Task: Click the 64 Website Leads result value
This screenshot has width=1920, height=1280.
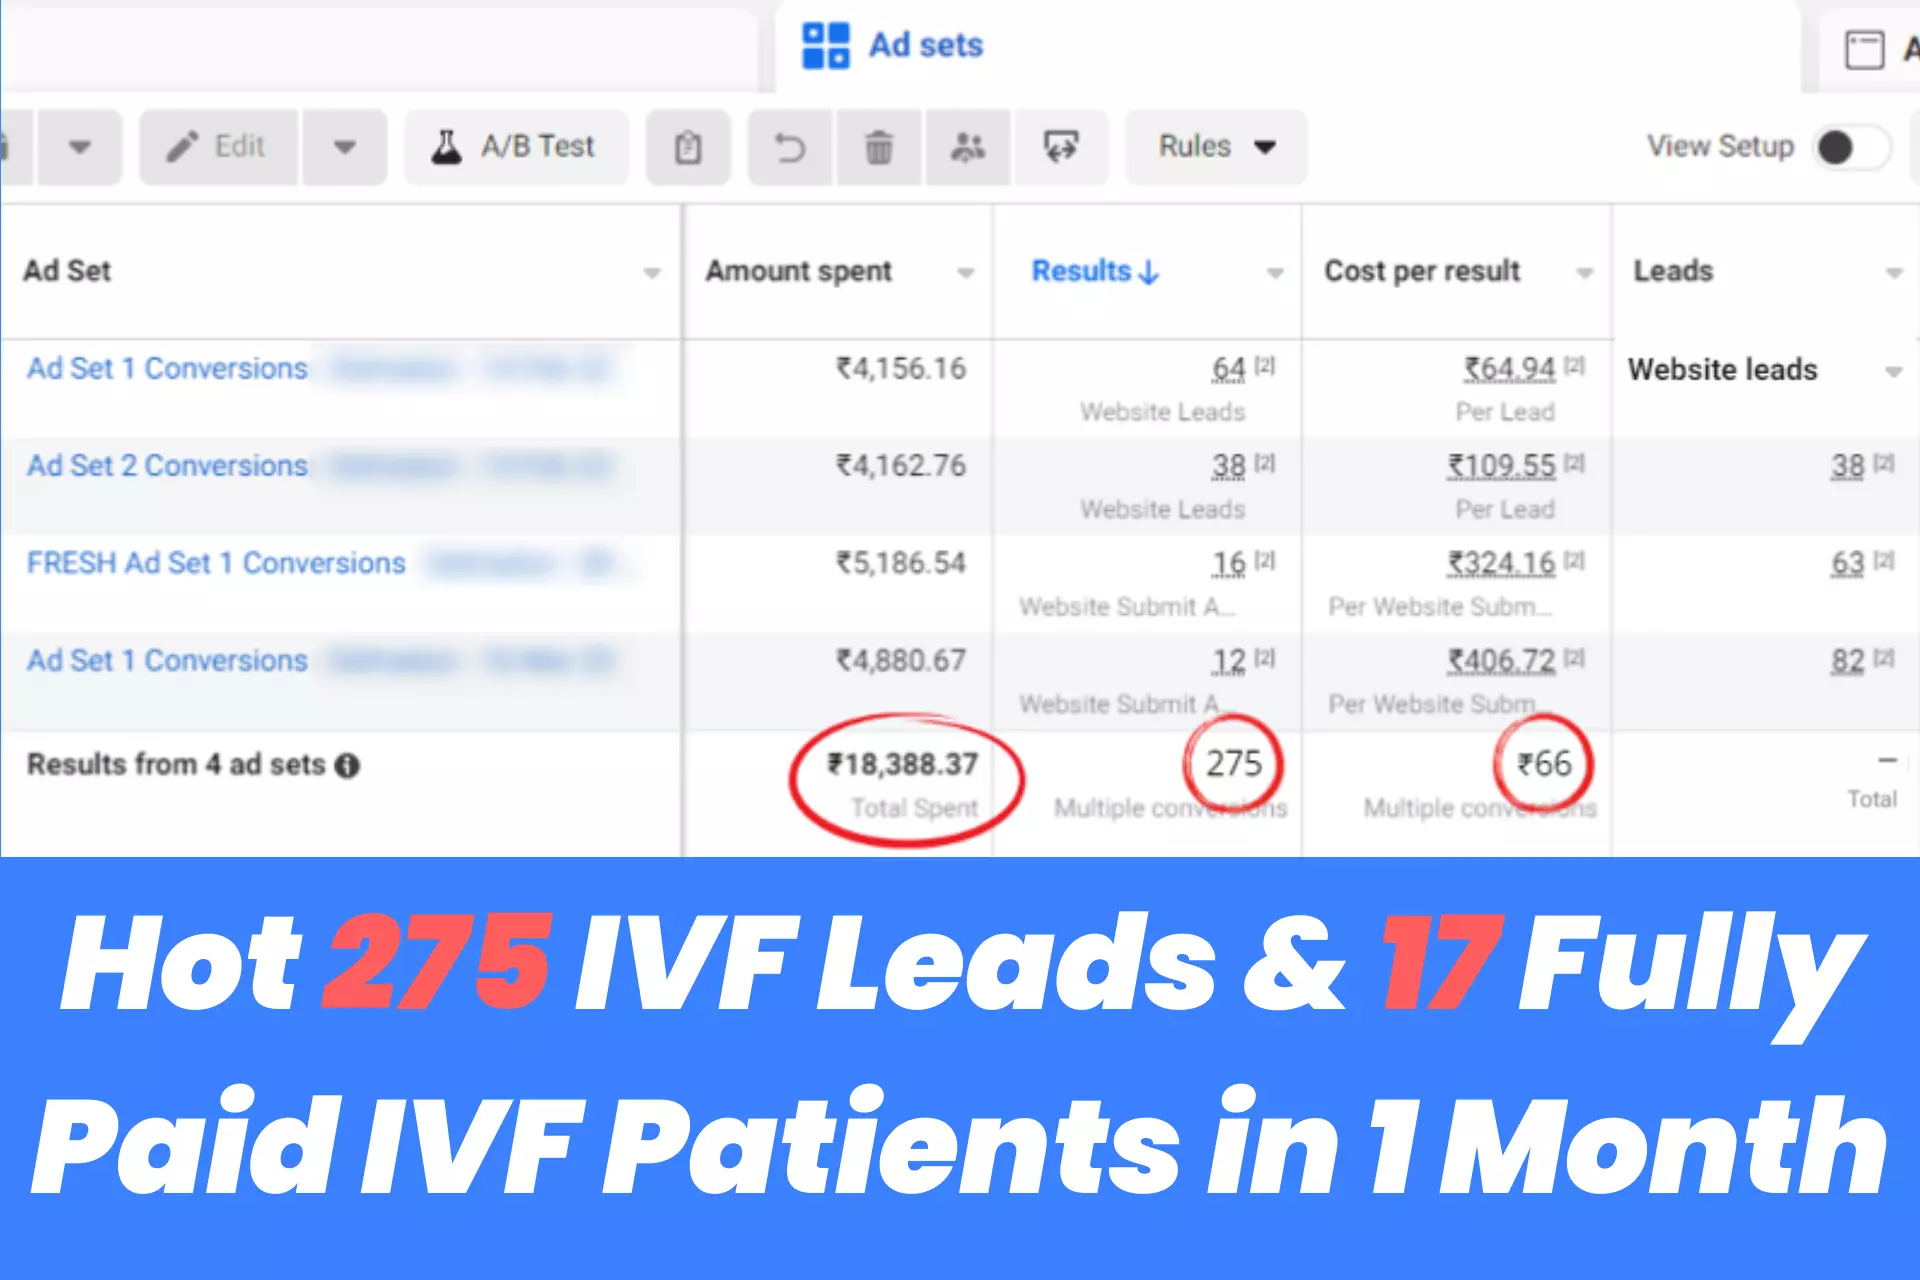Action: pyautogui.click(x=1228, y=369)
